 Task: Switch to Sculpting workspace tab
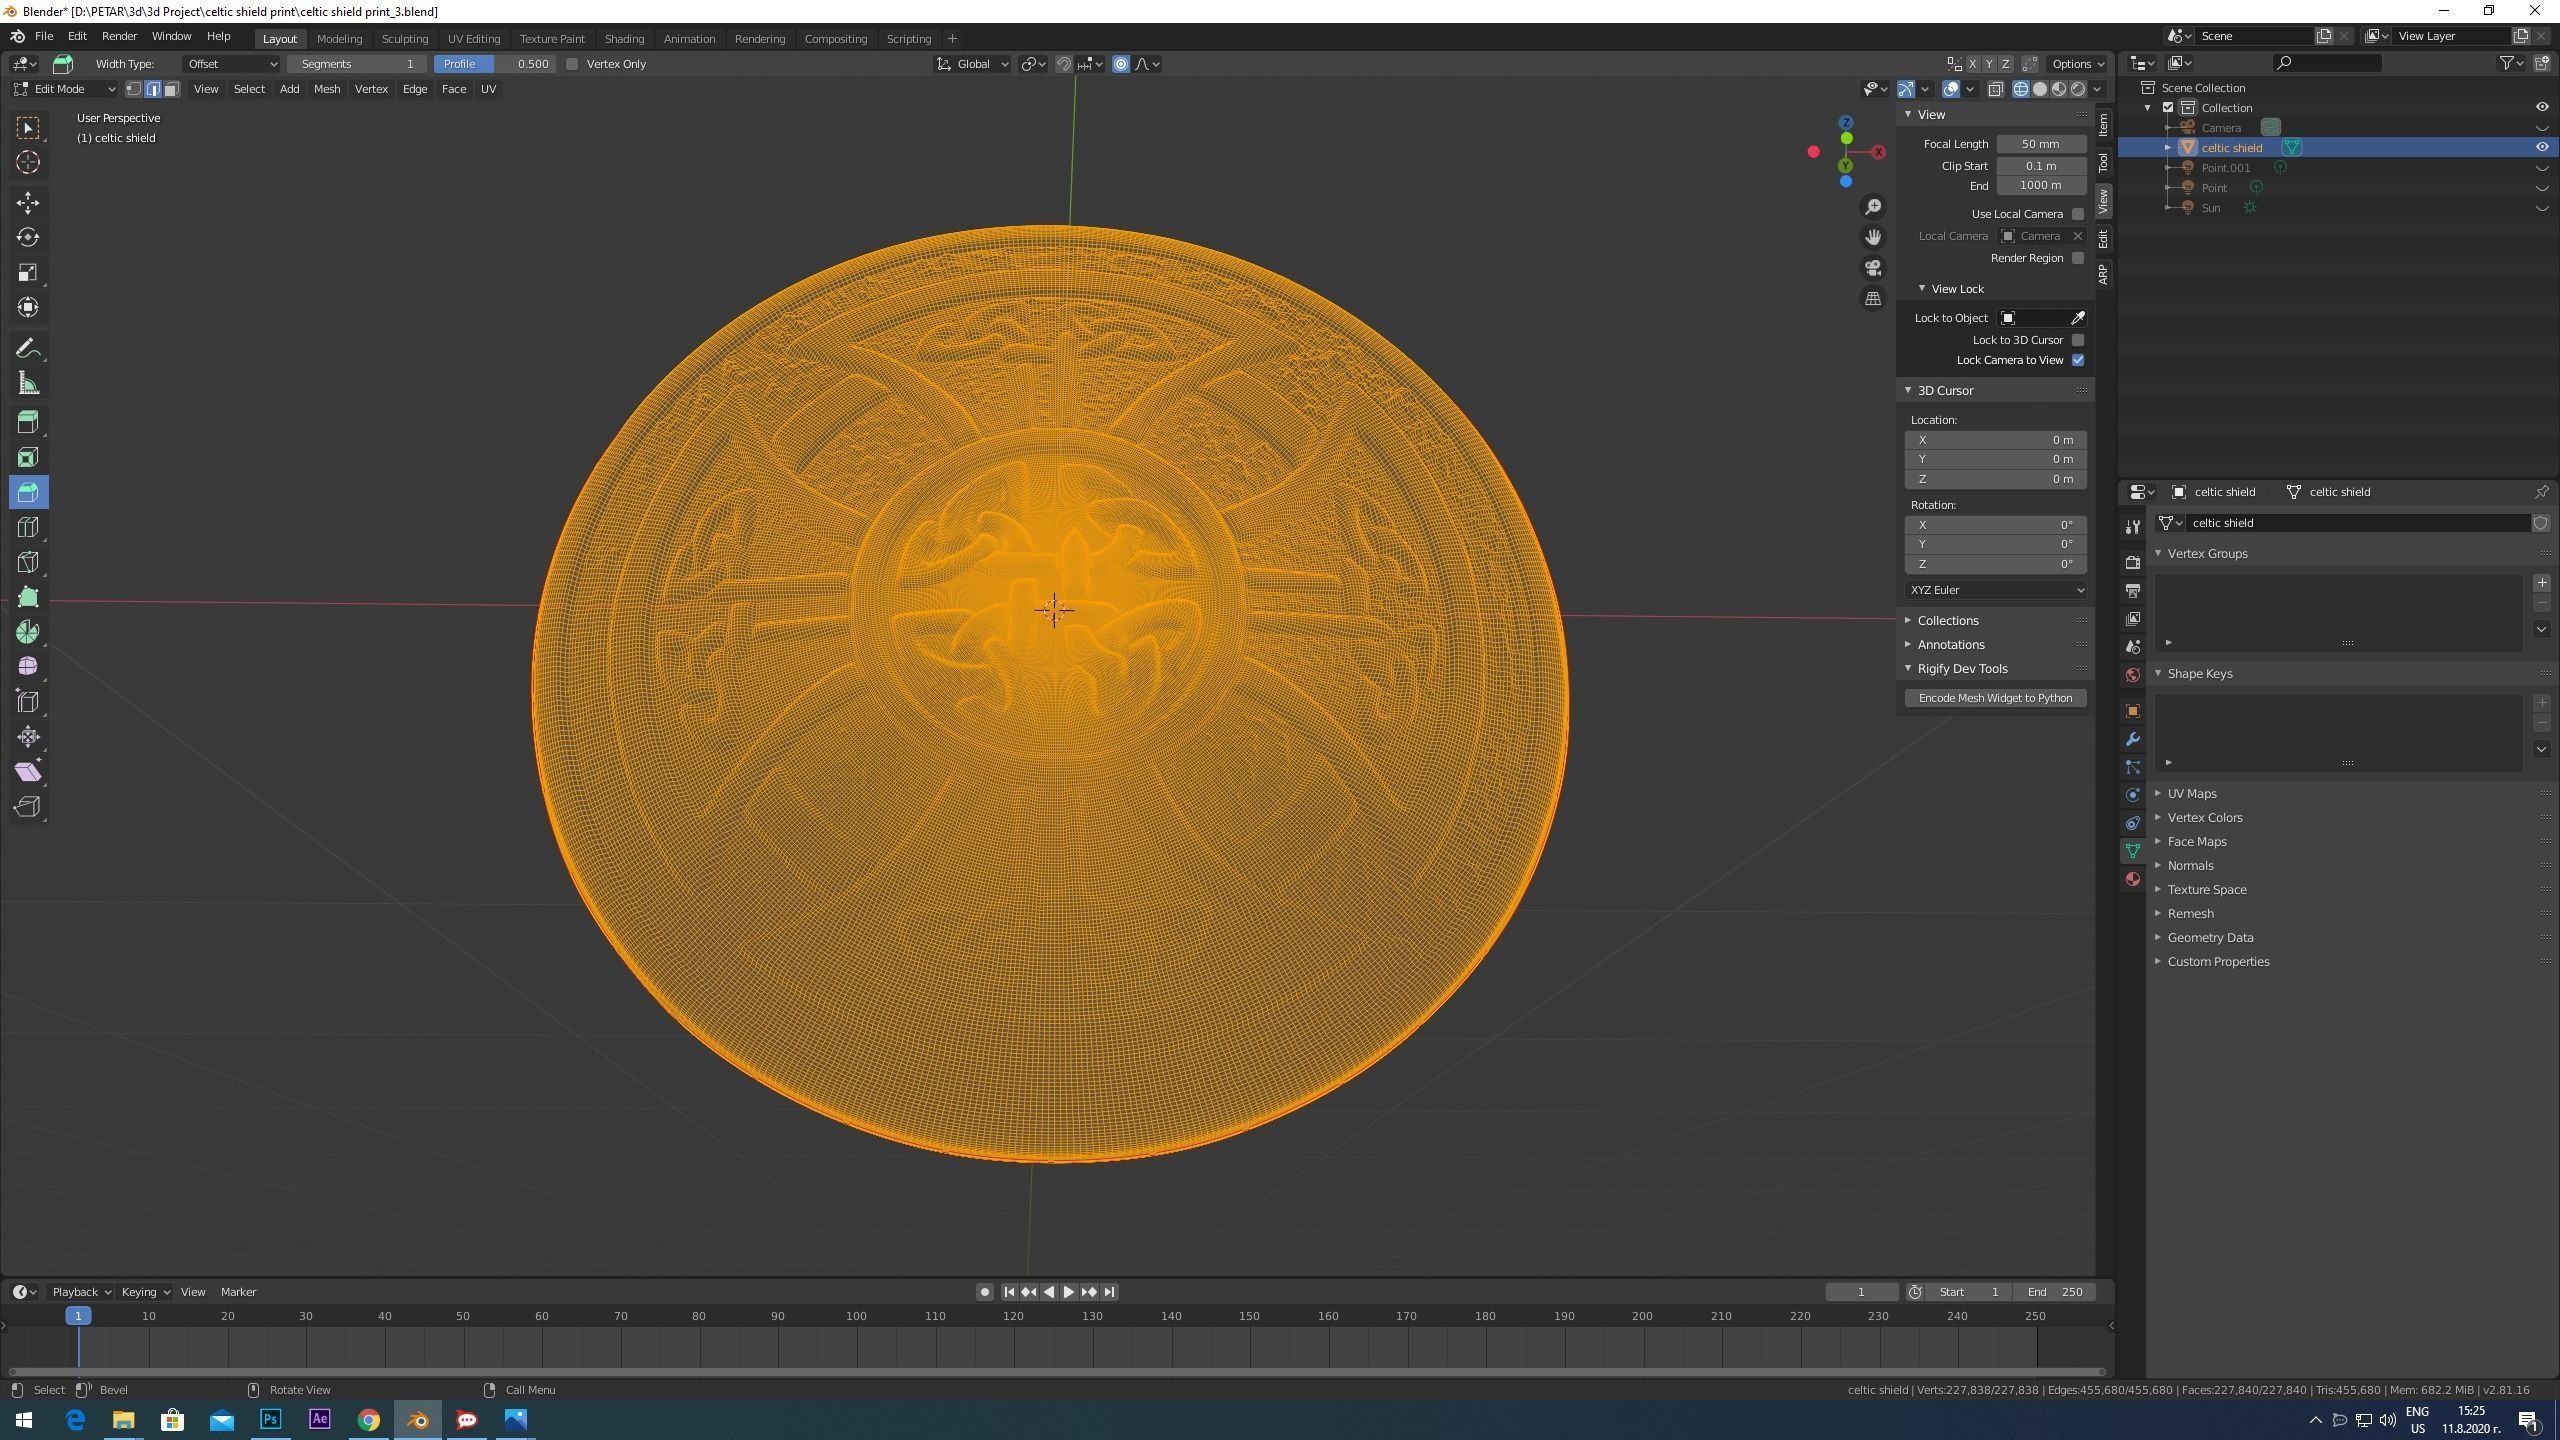pos(405,39)
